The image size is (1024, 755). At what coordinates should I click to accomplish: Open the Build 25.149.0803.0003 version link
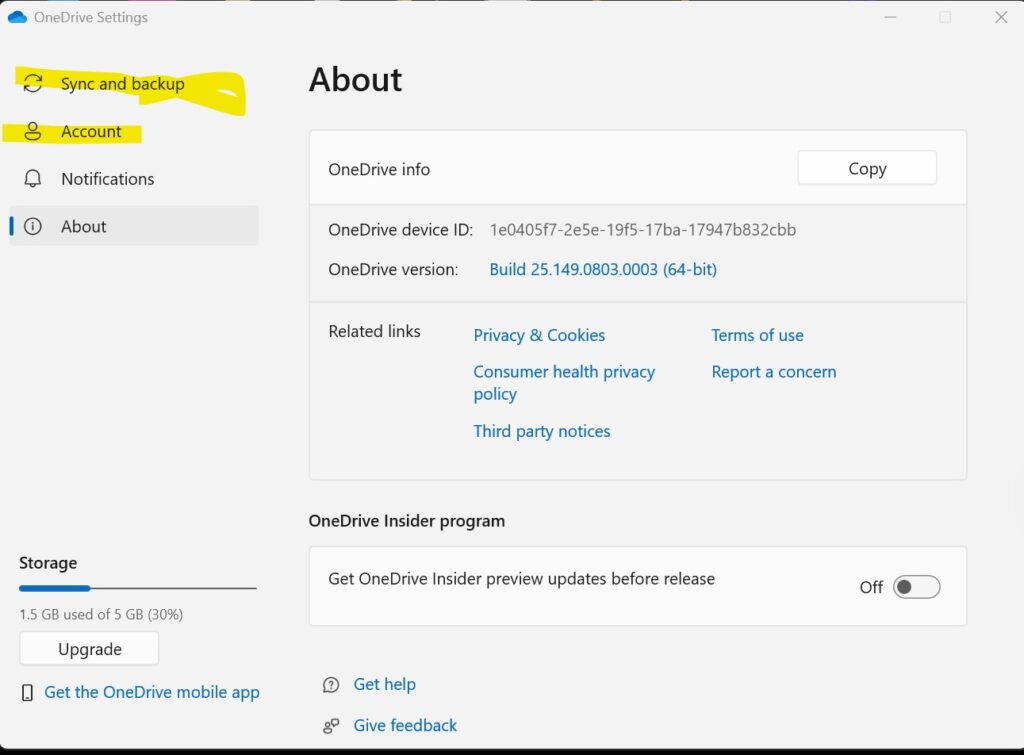click(603, 269)
